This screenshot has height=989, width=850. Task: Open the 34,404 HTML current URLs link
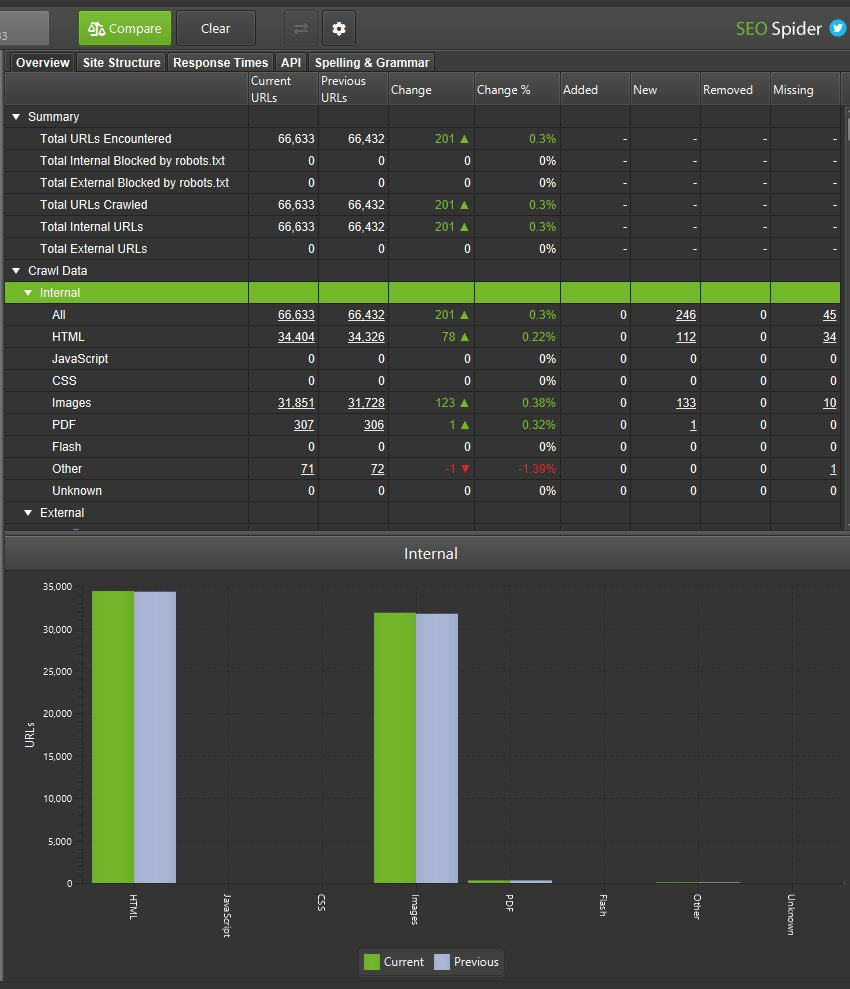296,337
